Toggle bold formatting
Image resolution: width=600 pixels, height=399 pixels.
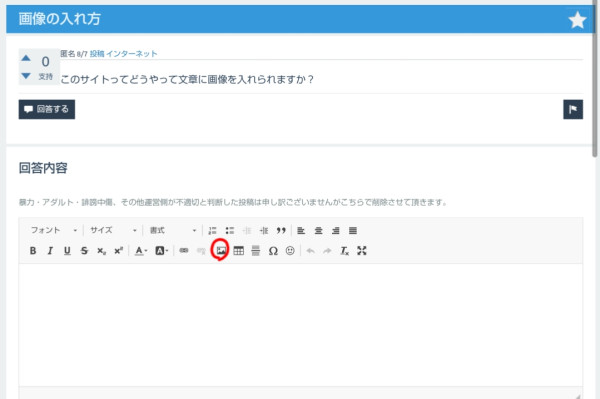(33, 251)
